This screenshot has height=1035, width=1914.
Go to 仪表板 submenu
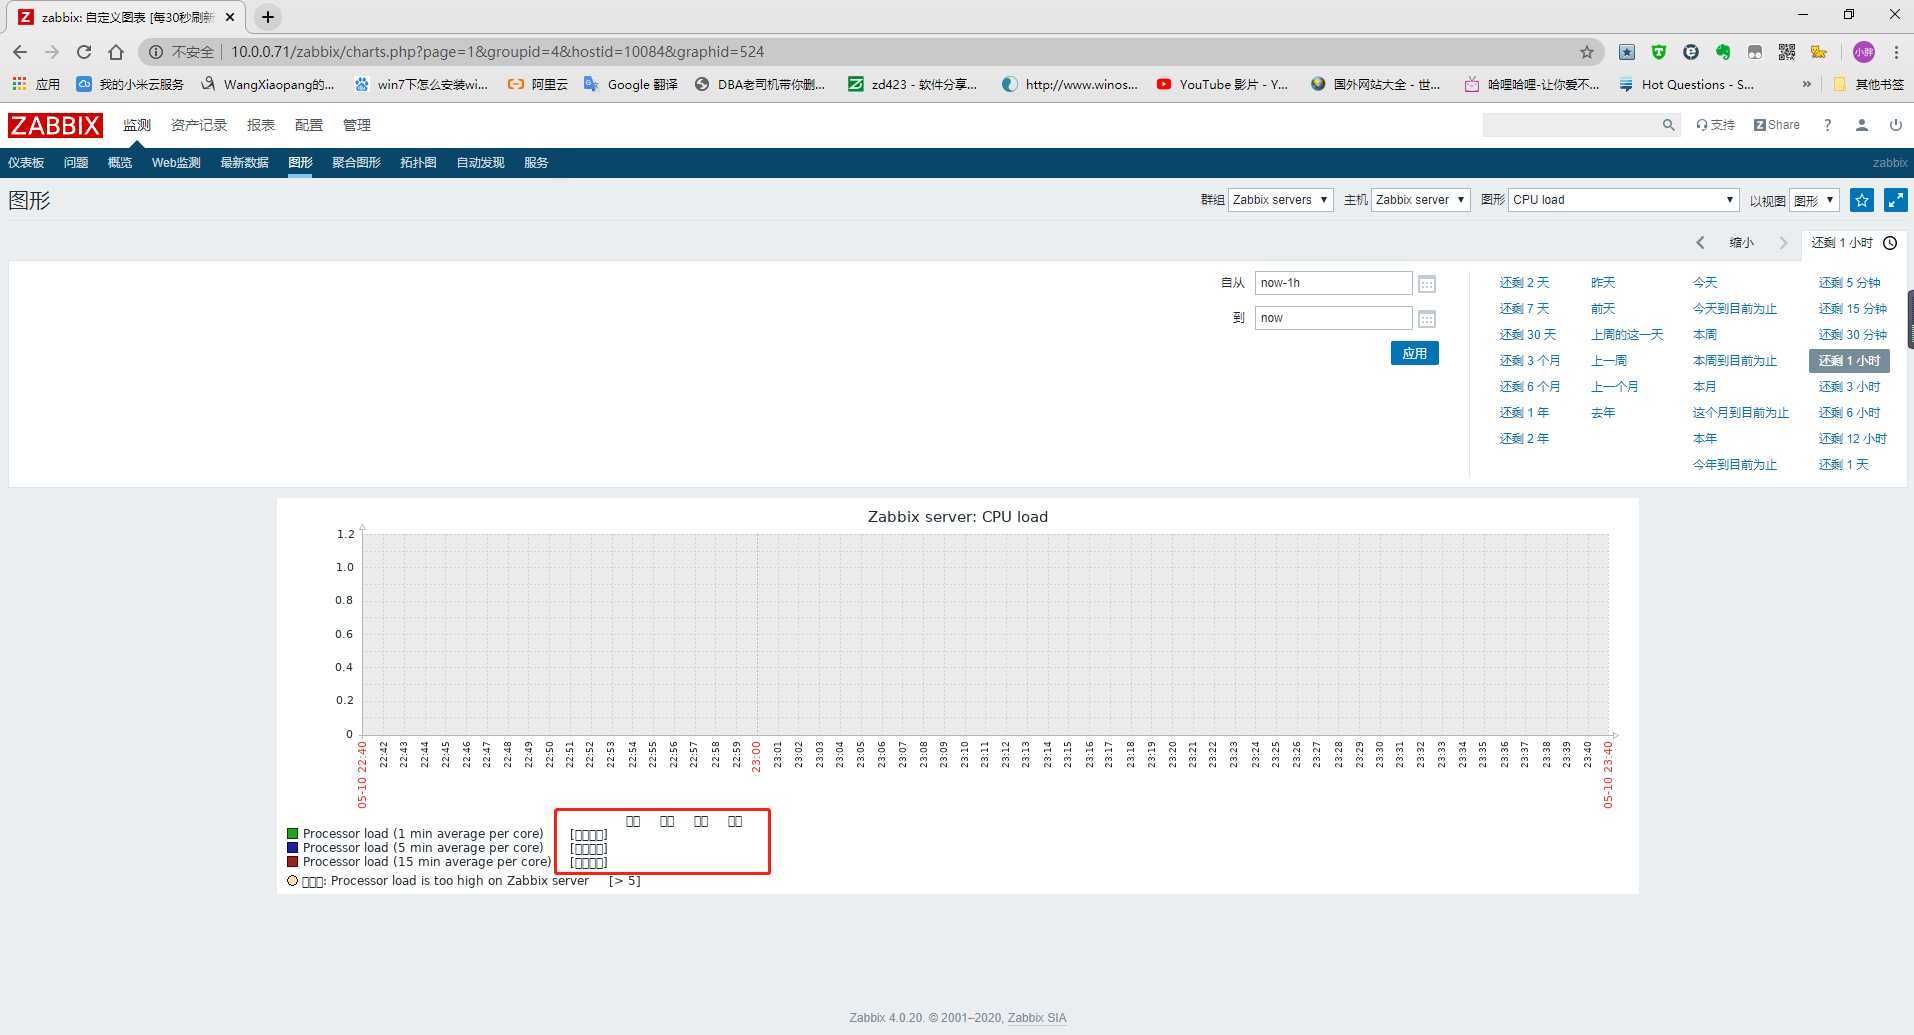point(26,162)
